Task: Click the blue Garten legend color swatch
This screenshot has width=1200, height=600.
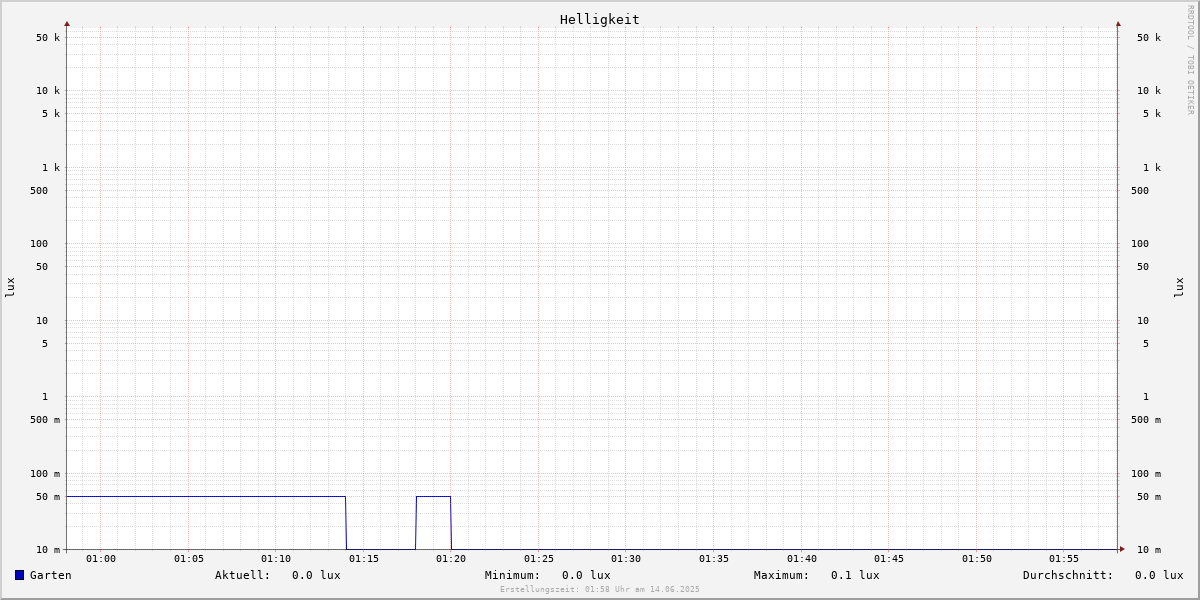Action: click(x=19, y=575)
